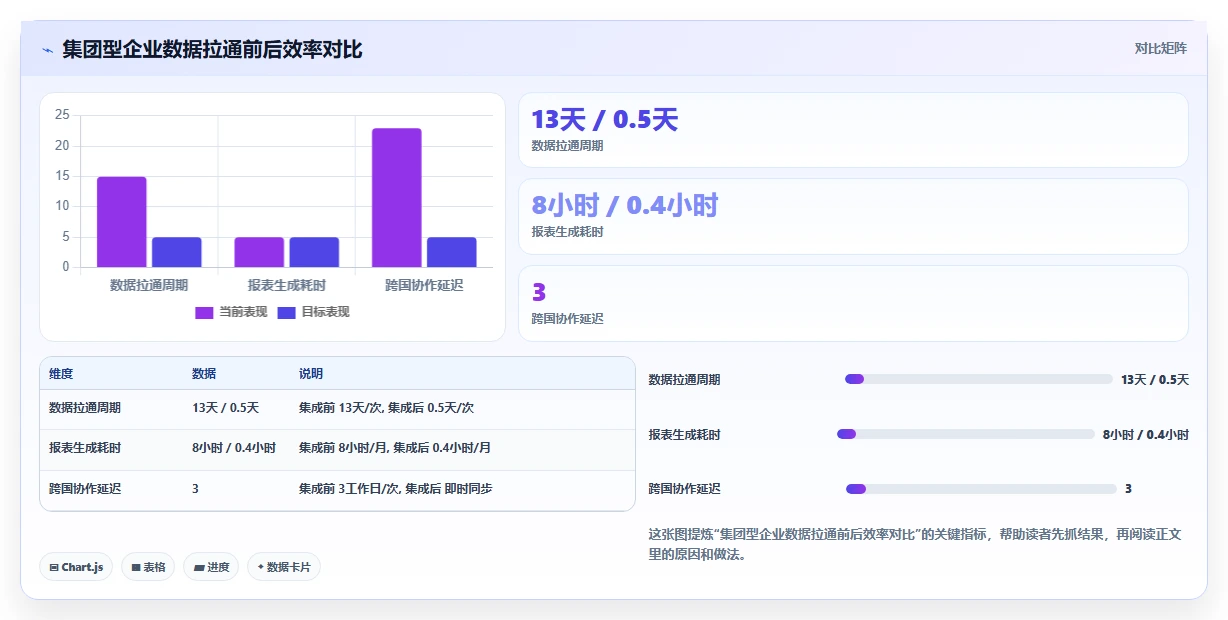Click the purple 报表生成耗时 bar

[259, 252]
